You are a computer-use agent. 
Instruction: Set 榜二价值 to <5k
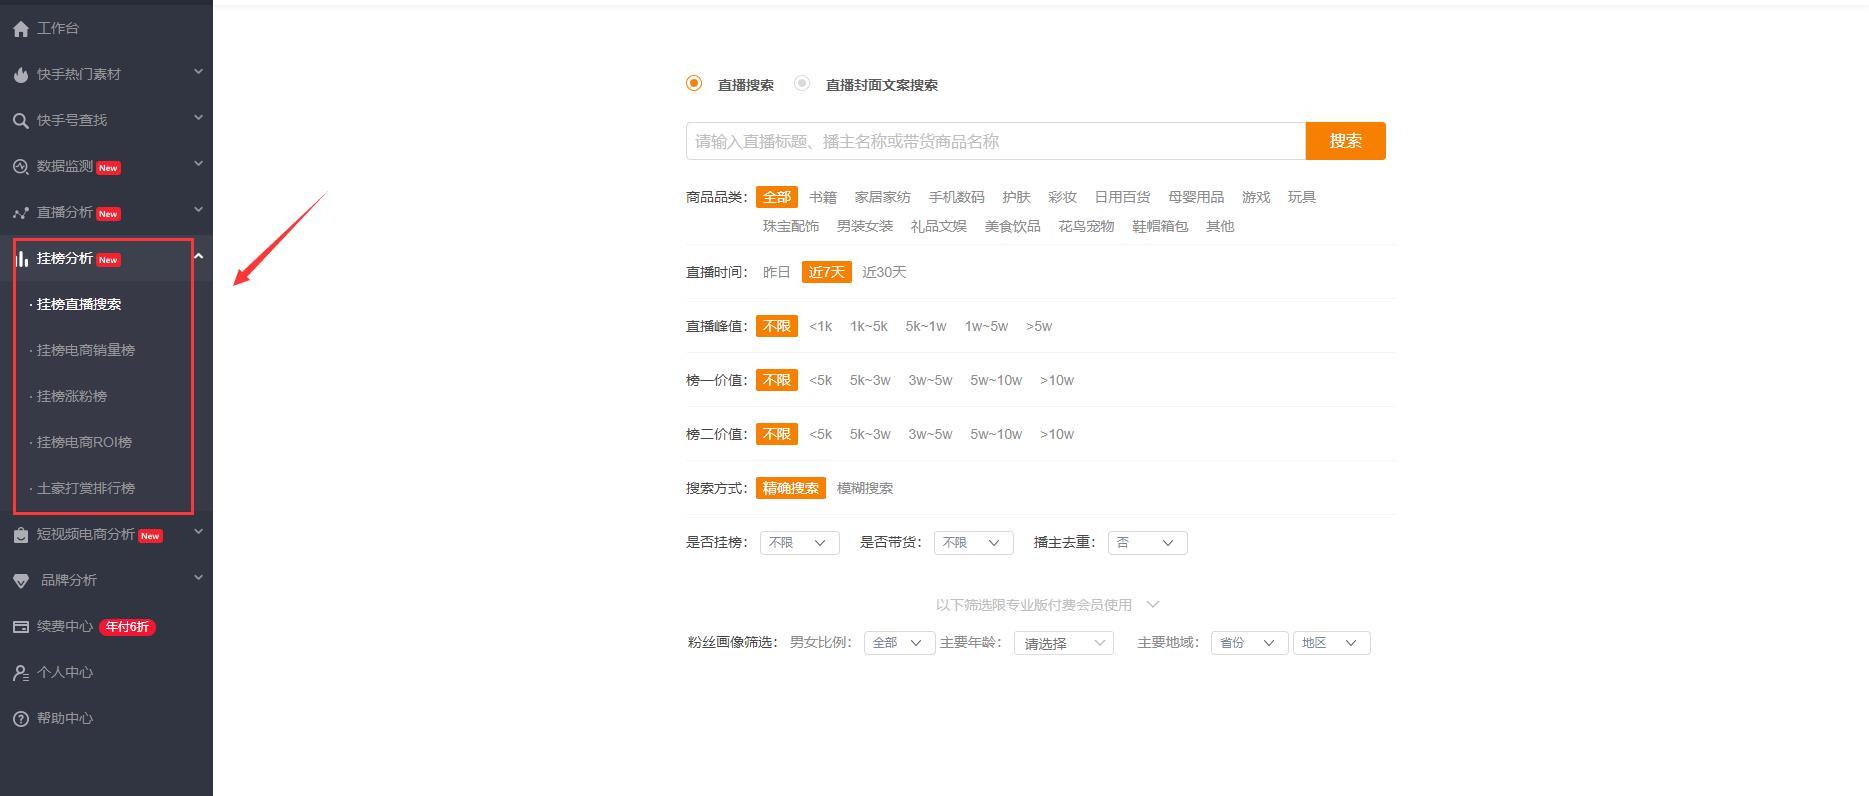coord(821,434)
